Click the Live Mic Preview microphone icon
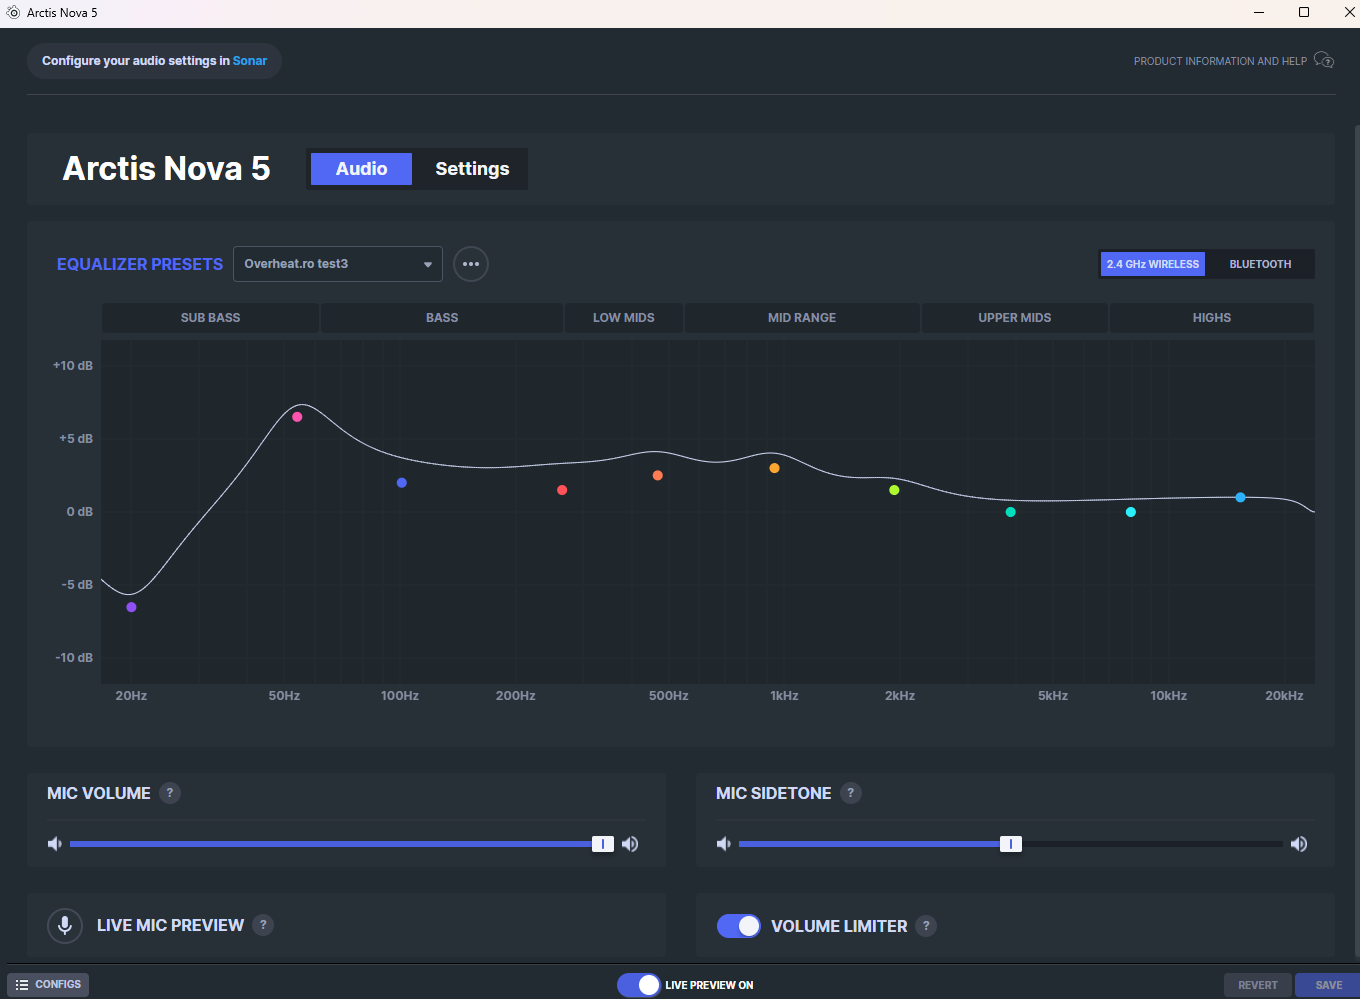Image resolution: width=1360 pixels, height=999 pixels. click(x=65, y=925)
